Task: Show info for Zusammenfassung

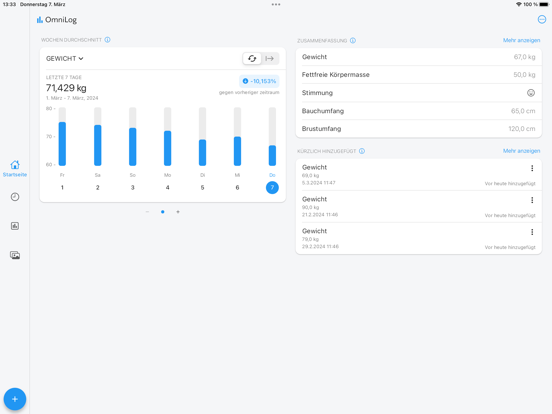Action: [353, 40]
